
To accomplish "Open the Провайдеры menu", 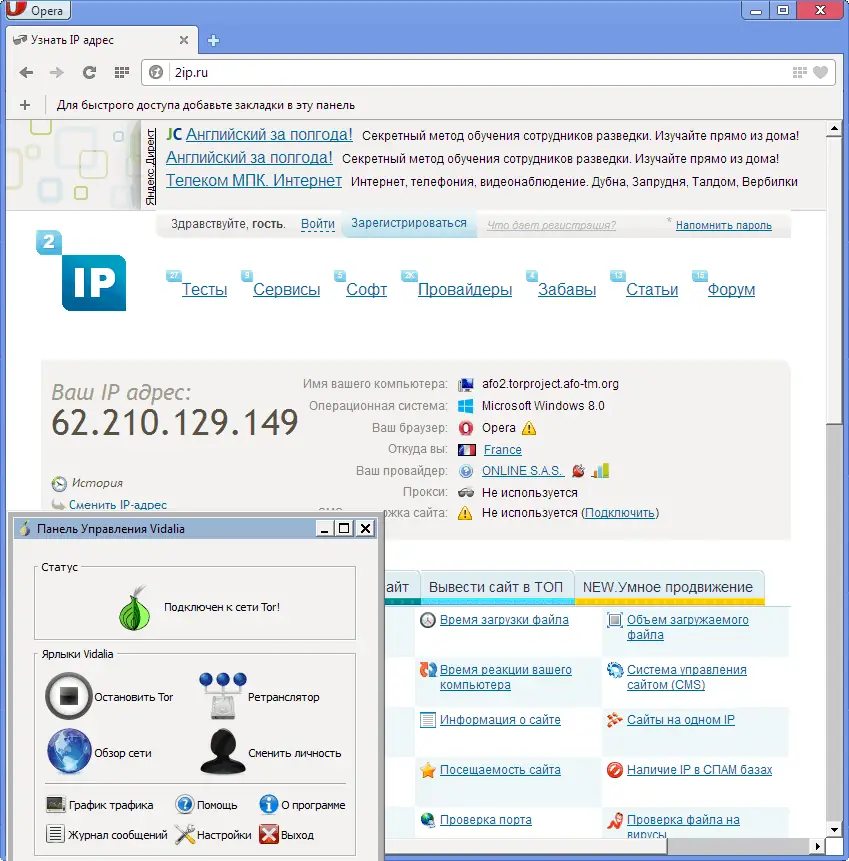I will (x=465, y=289).
